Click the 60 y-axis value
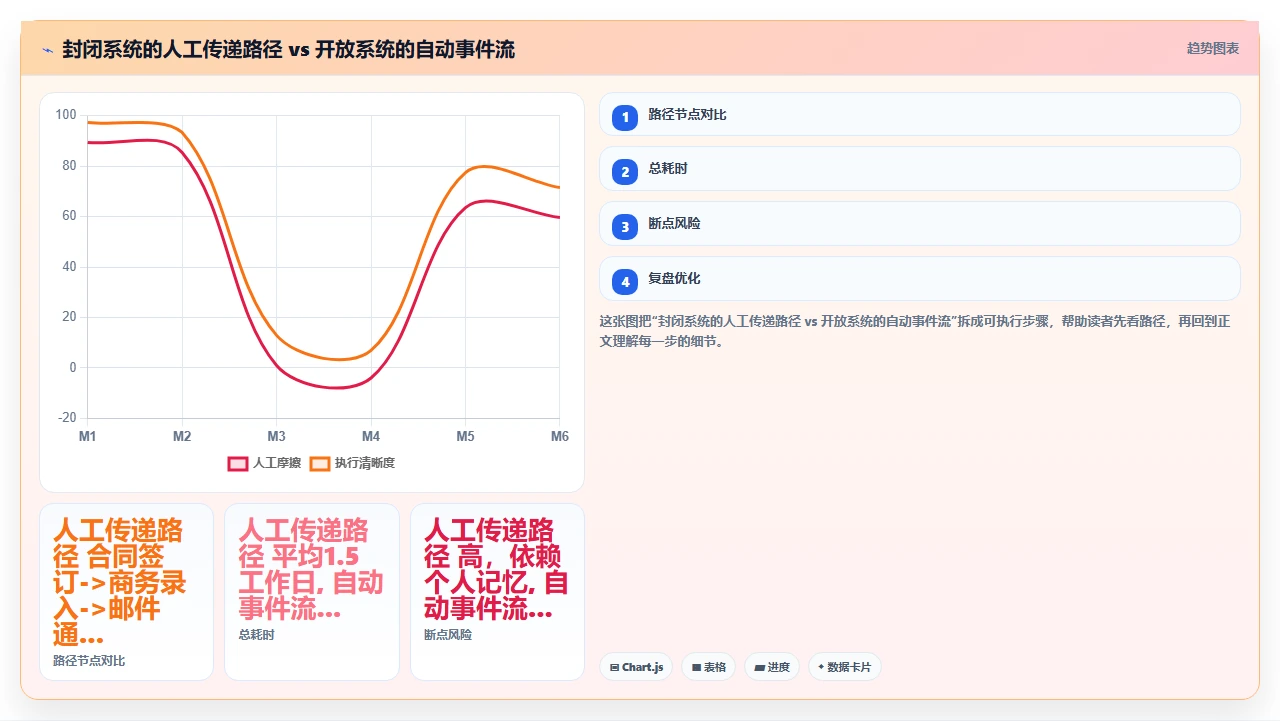Image resolution: width=1280 pixels, height=721 pixels. [x=69, y=216]
